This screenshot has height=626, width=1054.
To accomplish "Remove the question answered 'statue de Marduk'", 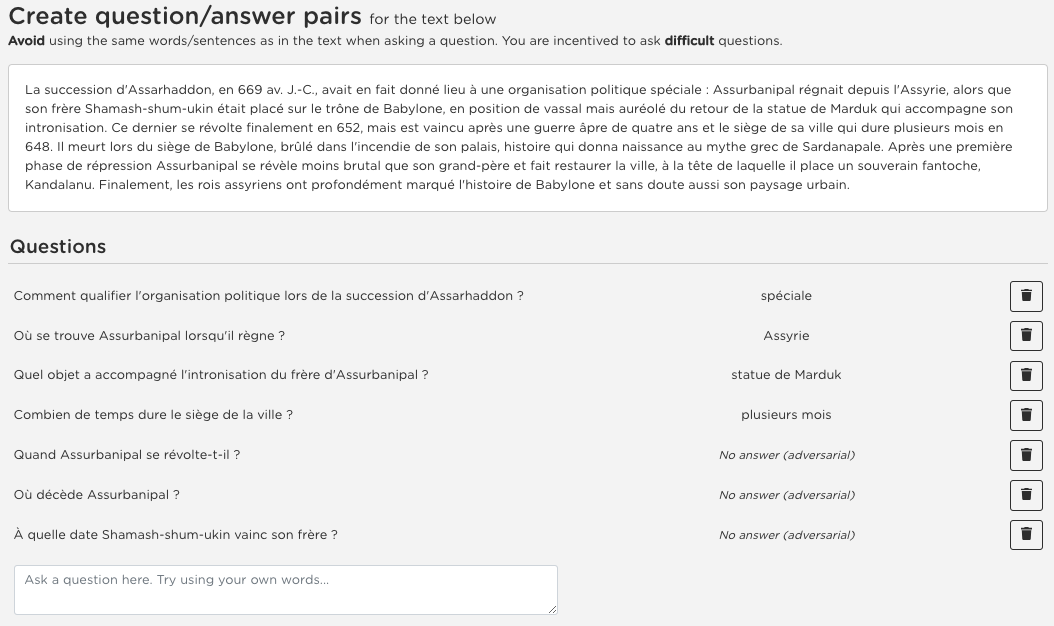I will [x=1026, y=375].
